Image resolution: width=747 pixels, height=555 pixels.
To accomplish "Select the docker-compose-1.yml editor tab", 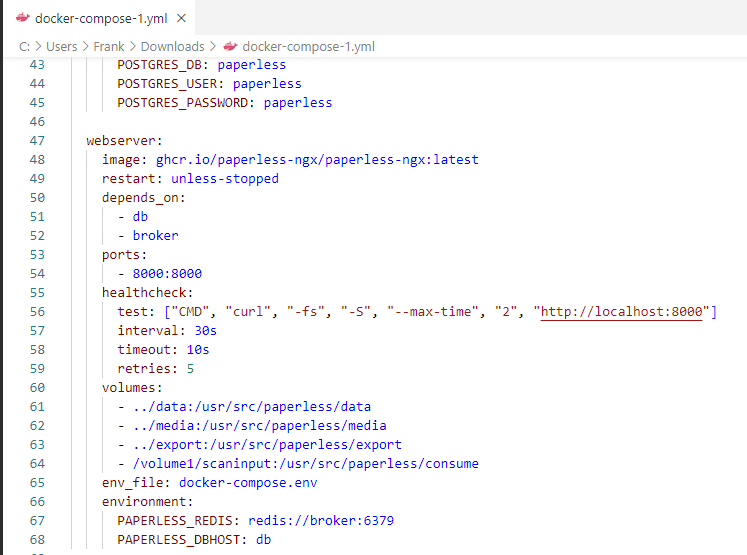I will (x=100, y=18).
